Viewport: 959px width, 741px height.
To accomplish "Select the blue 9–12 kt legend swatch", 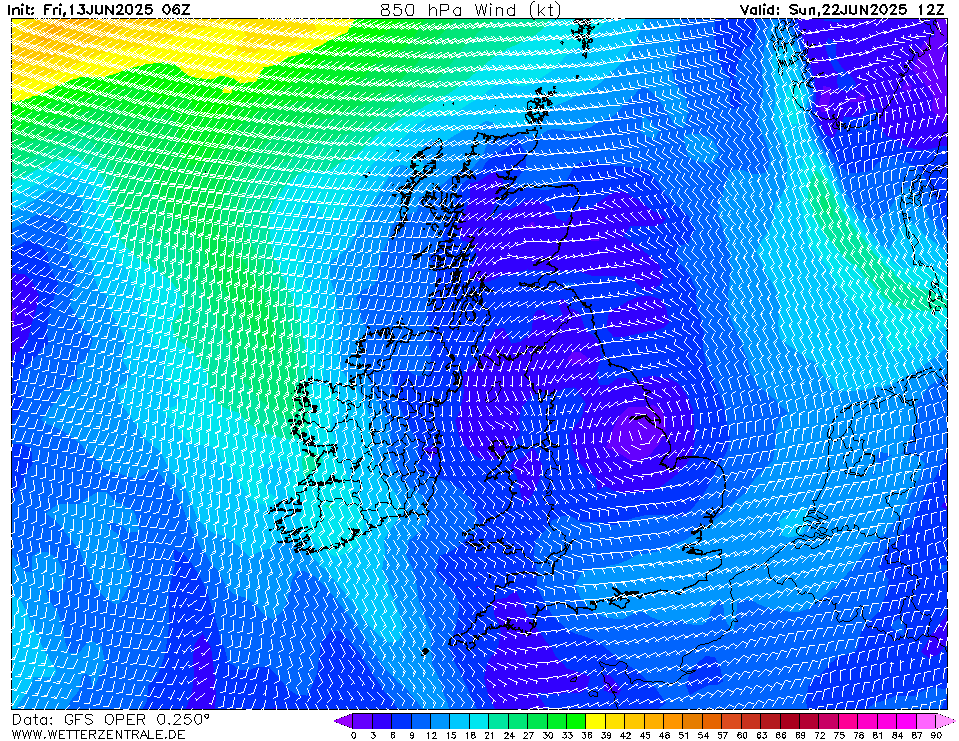I will click(x=421, y=721).
